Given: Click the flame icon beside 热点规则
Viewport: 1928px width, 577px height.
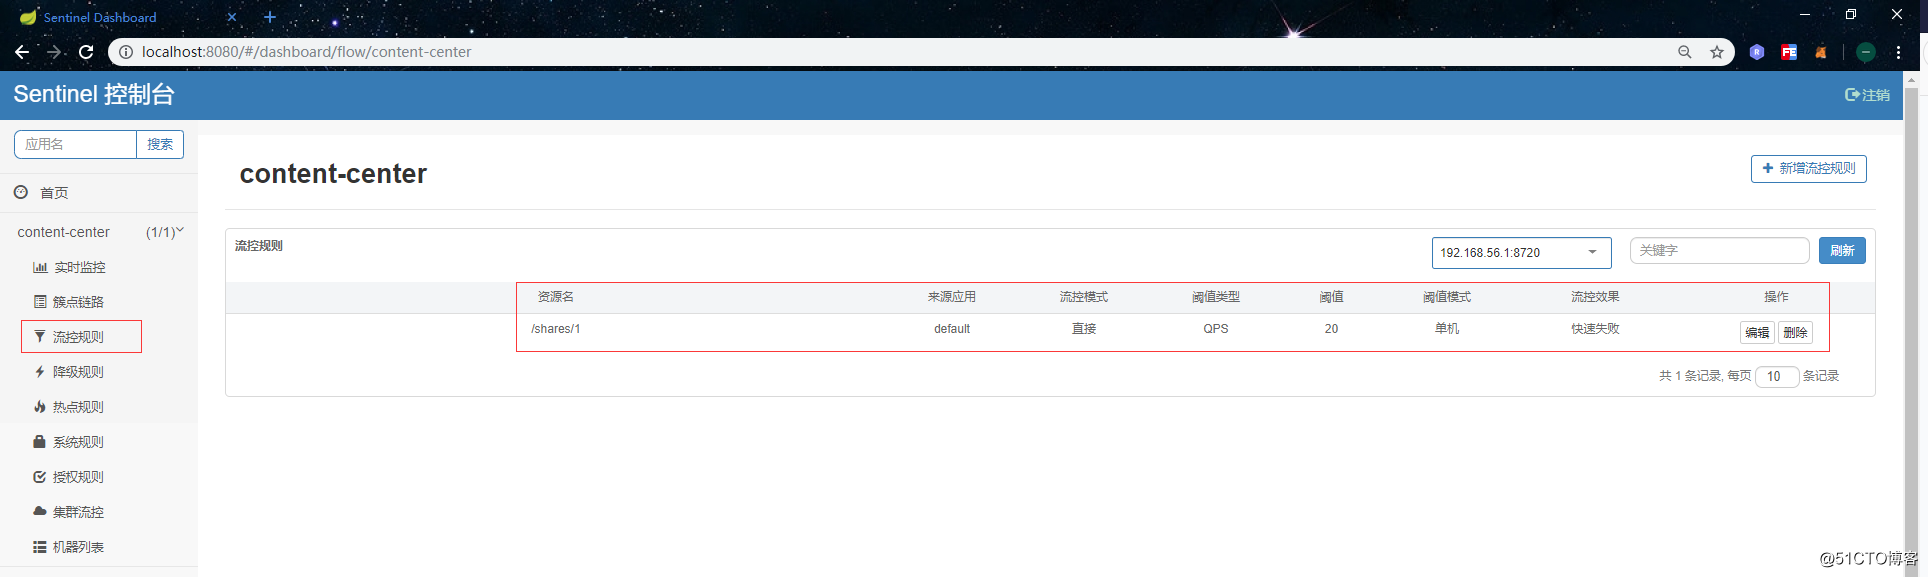Looking at the screenshot, I should click(40, 407).
